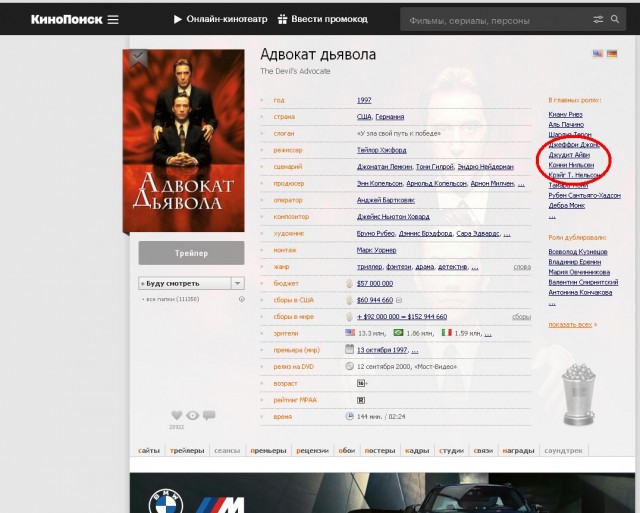
Task: Click the comment bubble icon
Action: [209, 415]
